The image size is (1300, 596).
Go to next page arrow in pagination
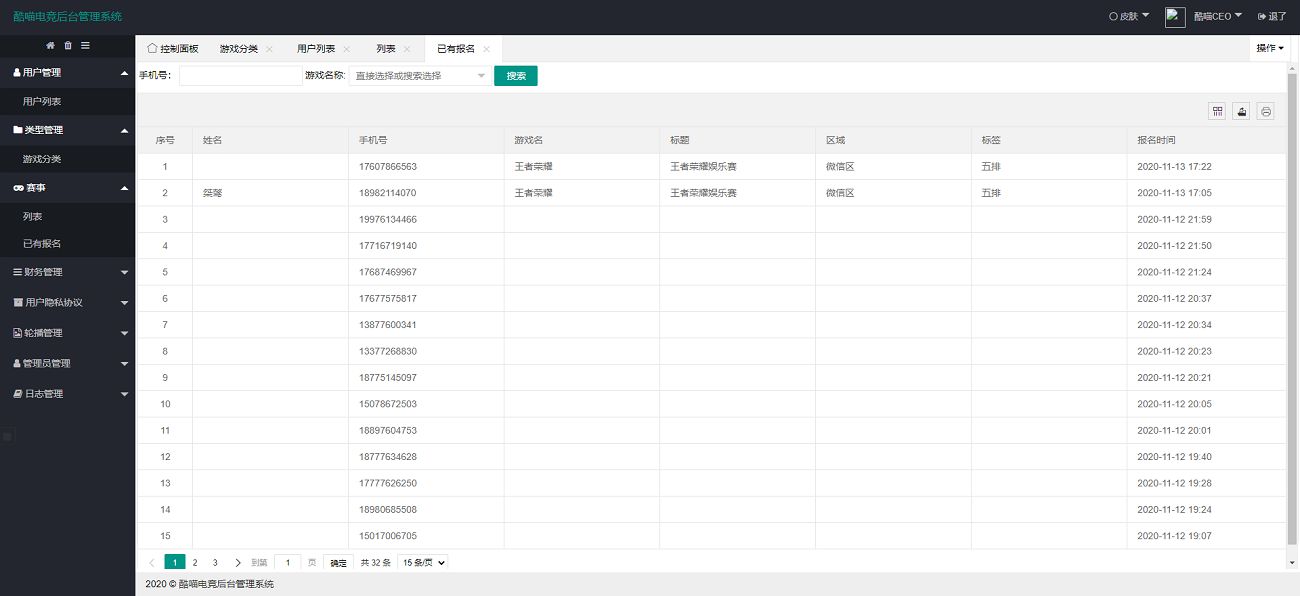point(238,563)
